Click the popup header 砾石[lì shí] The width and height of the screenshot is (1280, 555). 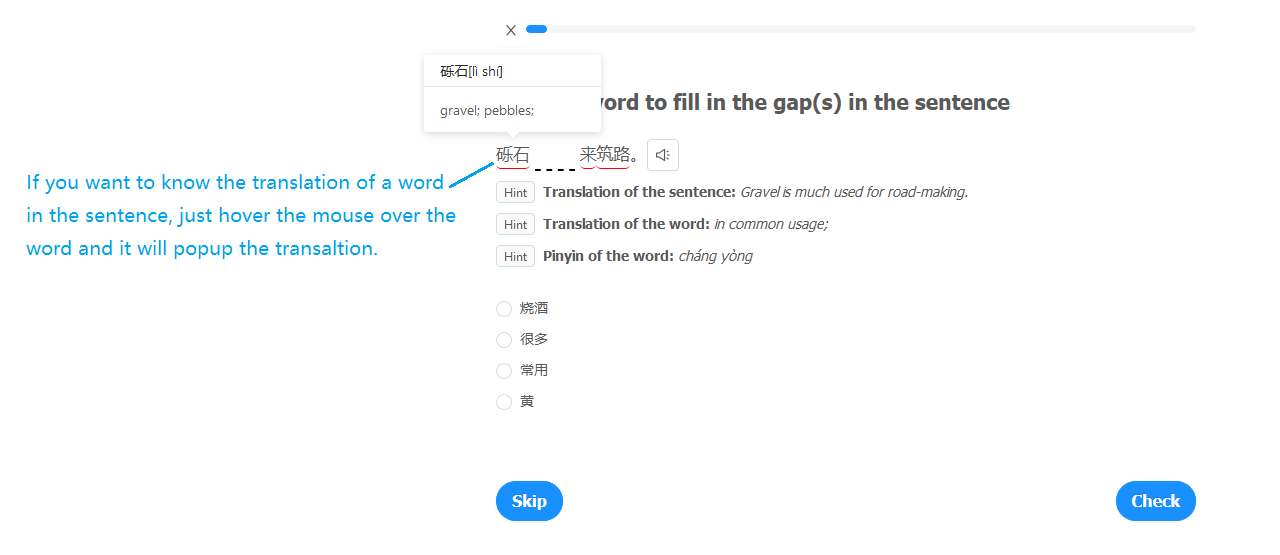(x=472, y=71)
